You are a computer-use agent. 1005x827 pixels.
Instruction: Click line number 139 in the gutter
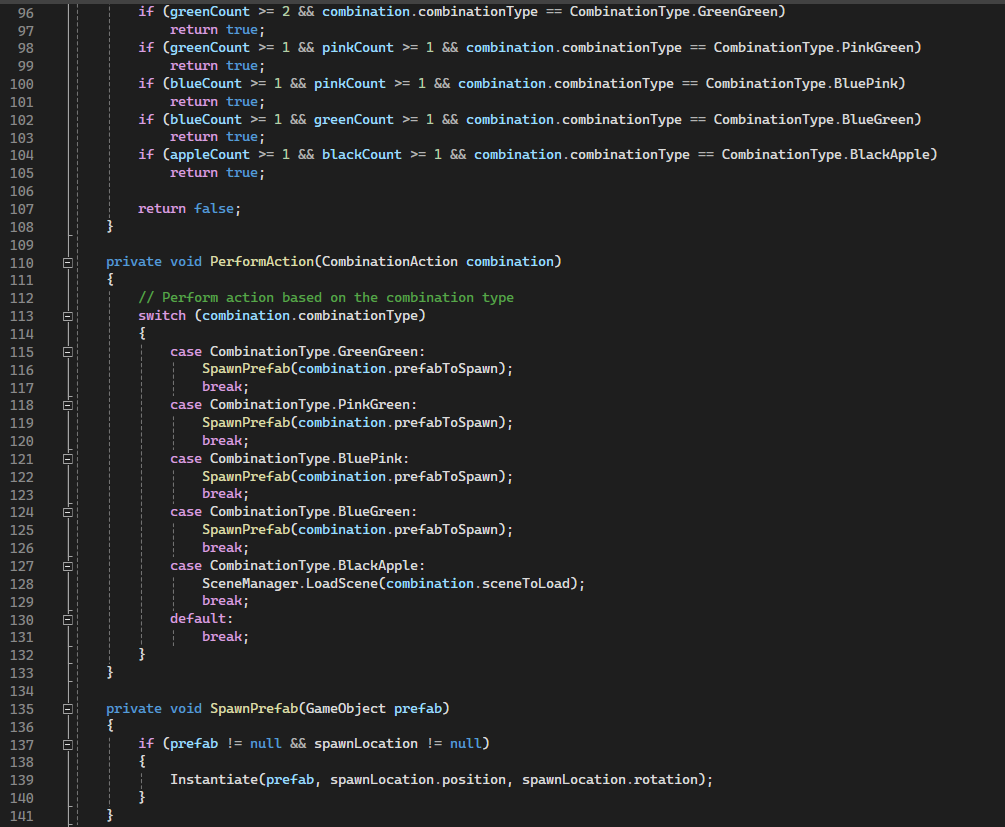tap(21, 780)
